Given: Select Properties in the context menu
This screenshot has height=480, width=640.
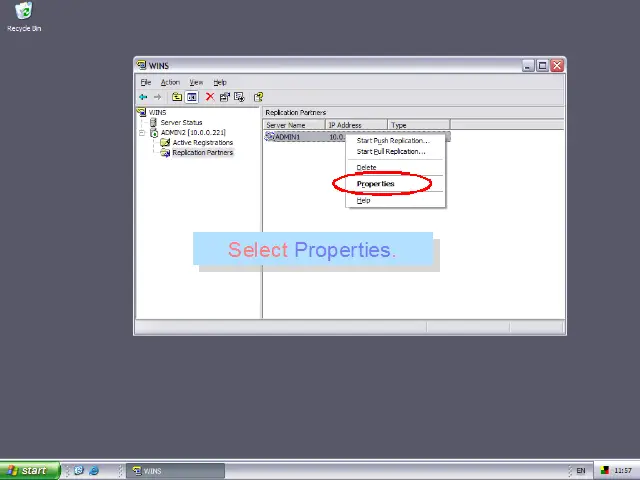Looking at the screenshot, I should pyautogui.click(x=376, y=184).
